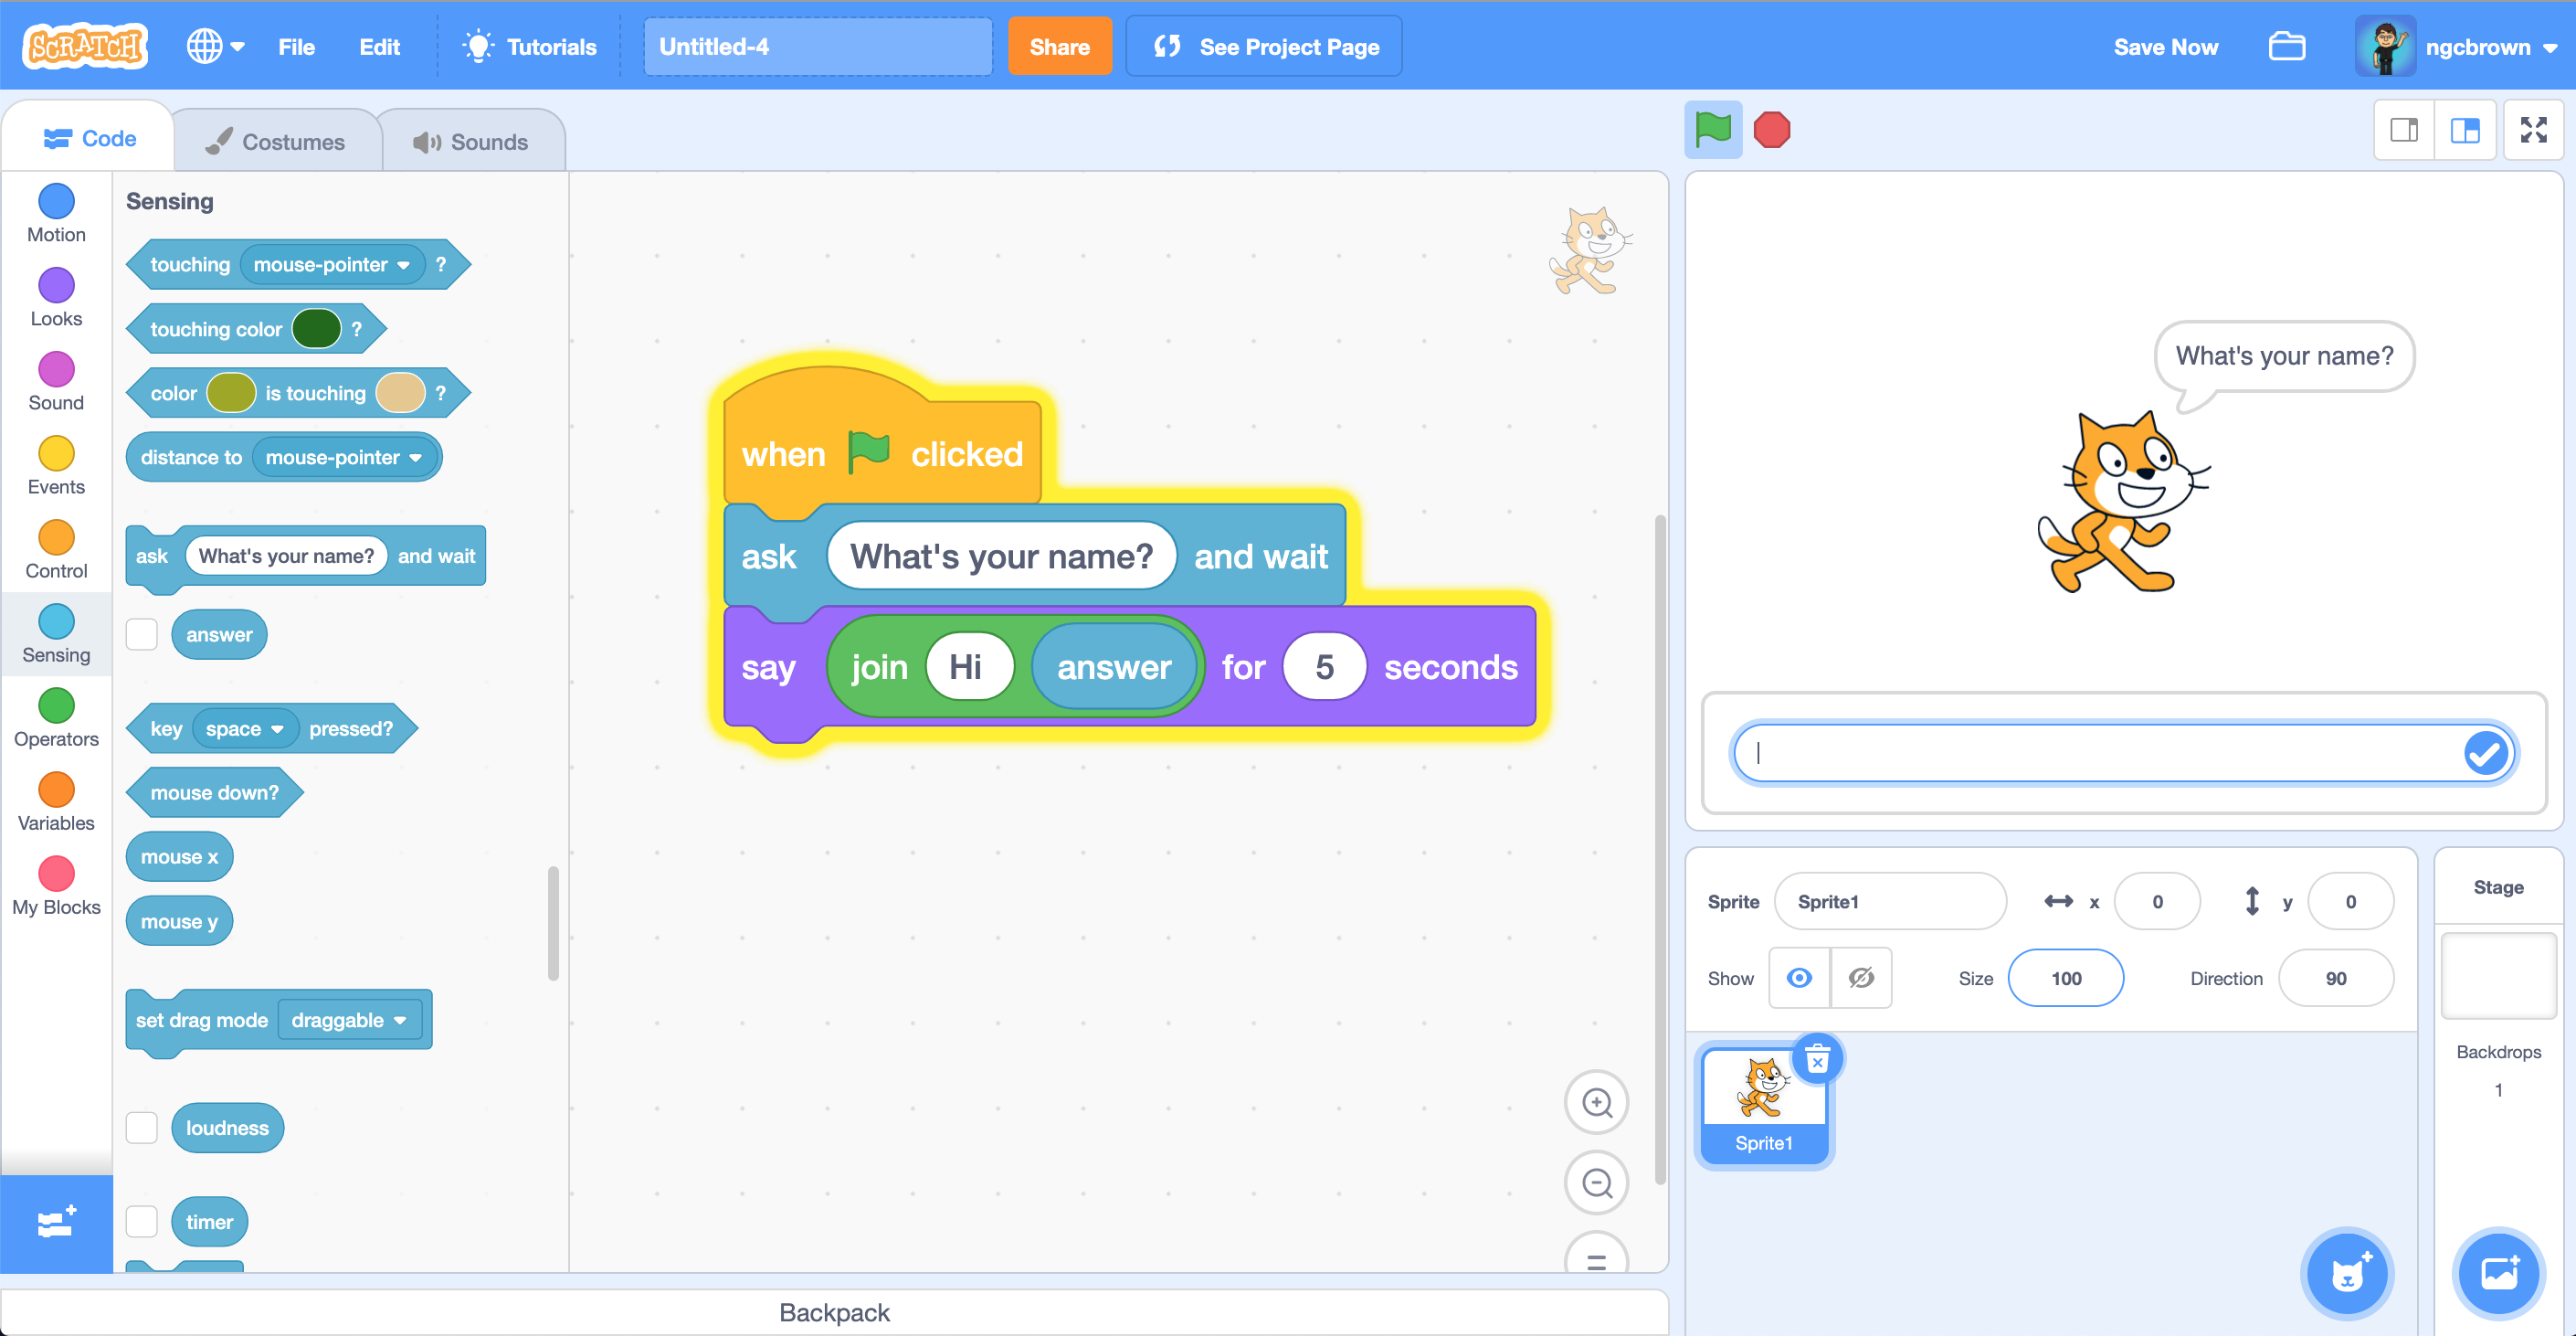This screenshot has width=2576, height=1336.
Task: Click the Direction field showing 90
Action: pos(2336,978)
